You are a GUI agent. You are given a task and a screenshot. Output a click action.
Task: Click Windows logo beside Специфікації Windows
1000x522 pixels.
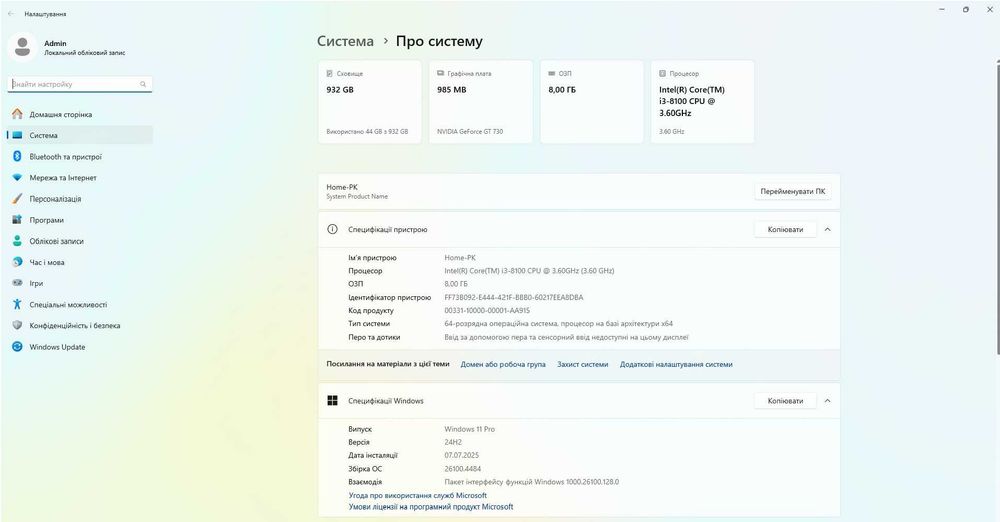(x=332, y=401)
